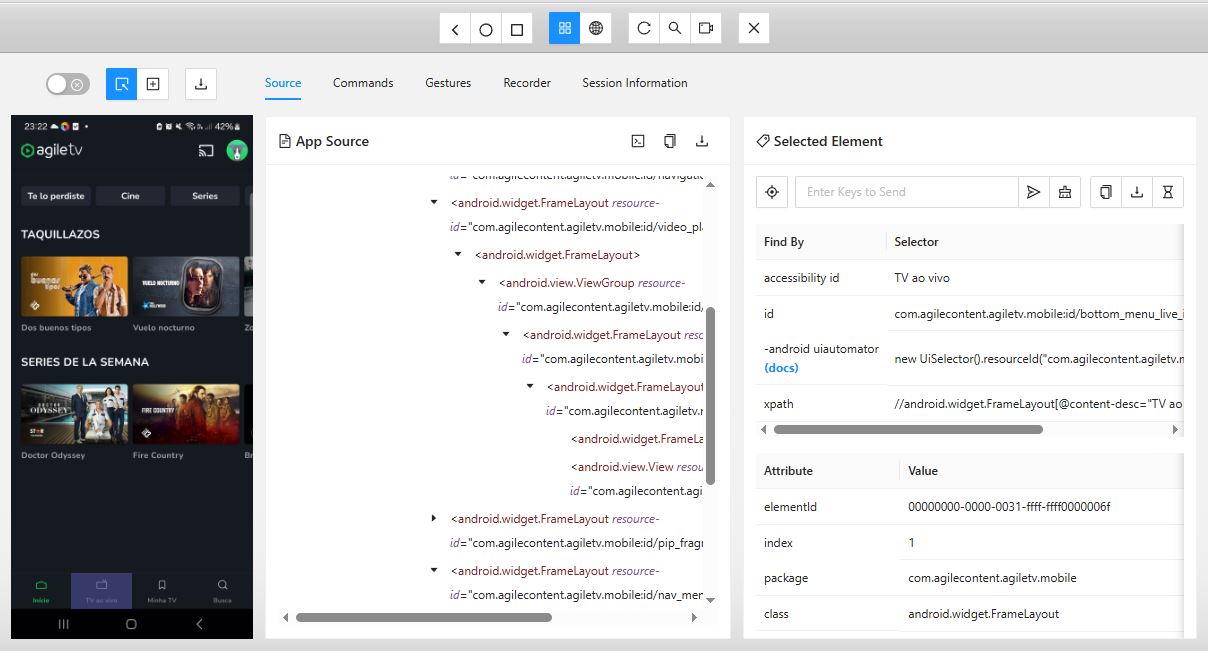
Task: Open the search for element magnifier icon
Action: pyautogui.click(x=675, y=29)
